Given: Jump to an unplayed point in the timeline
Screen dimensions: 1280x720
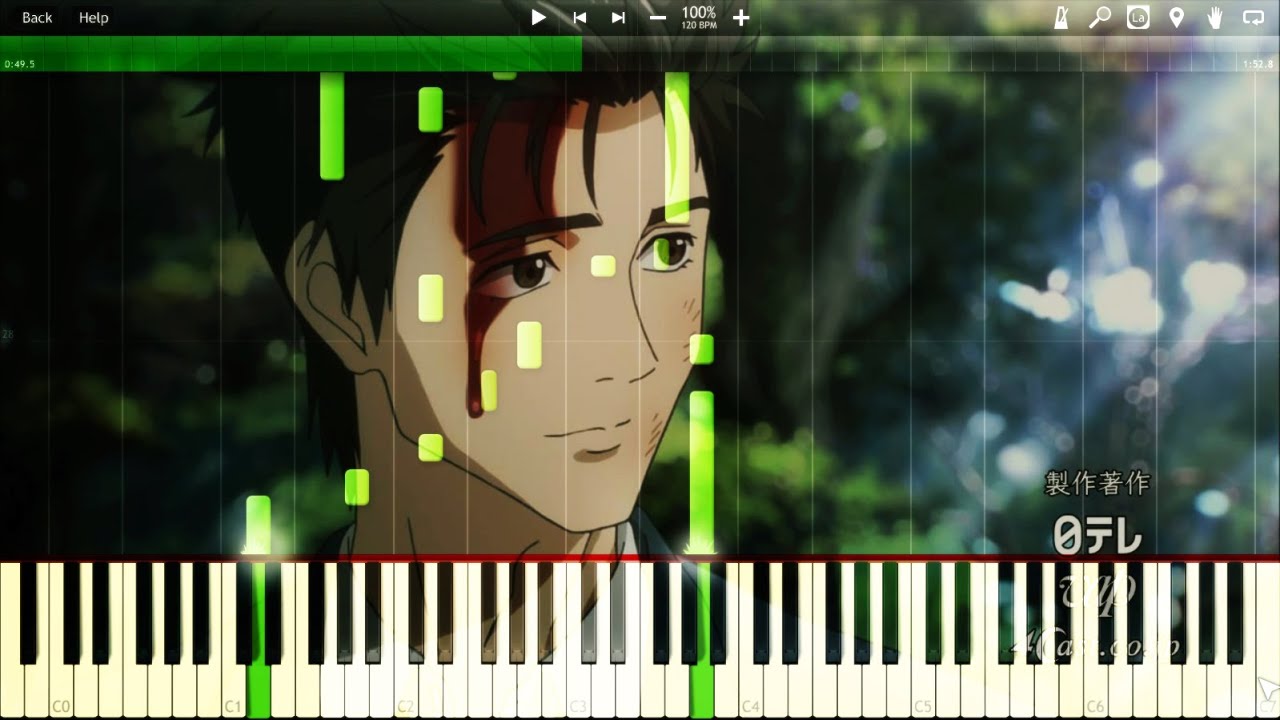Looking at the screenshot, I should (x=930, y=54).
